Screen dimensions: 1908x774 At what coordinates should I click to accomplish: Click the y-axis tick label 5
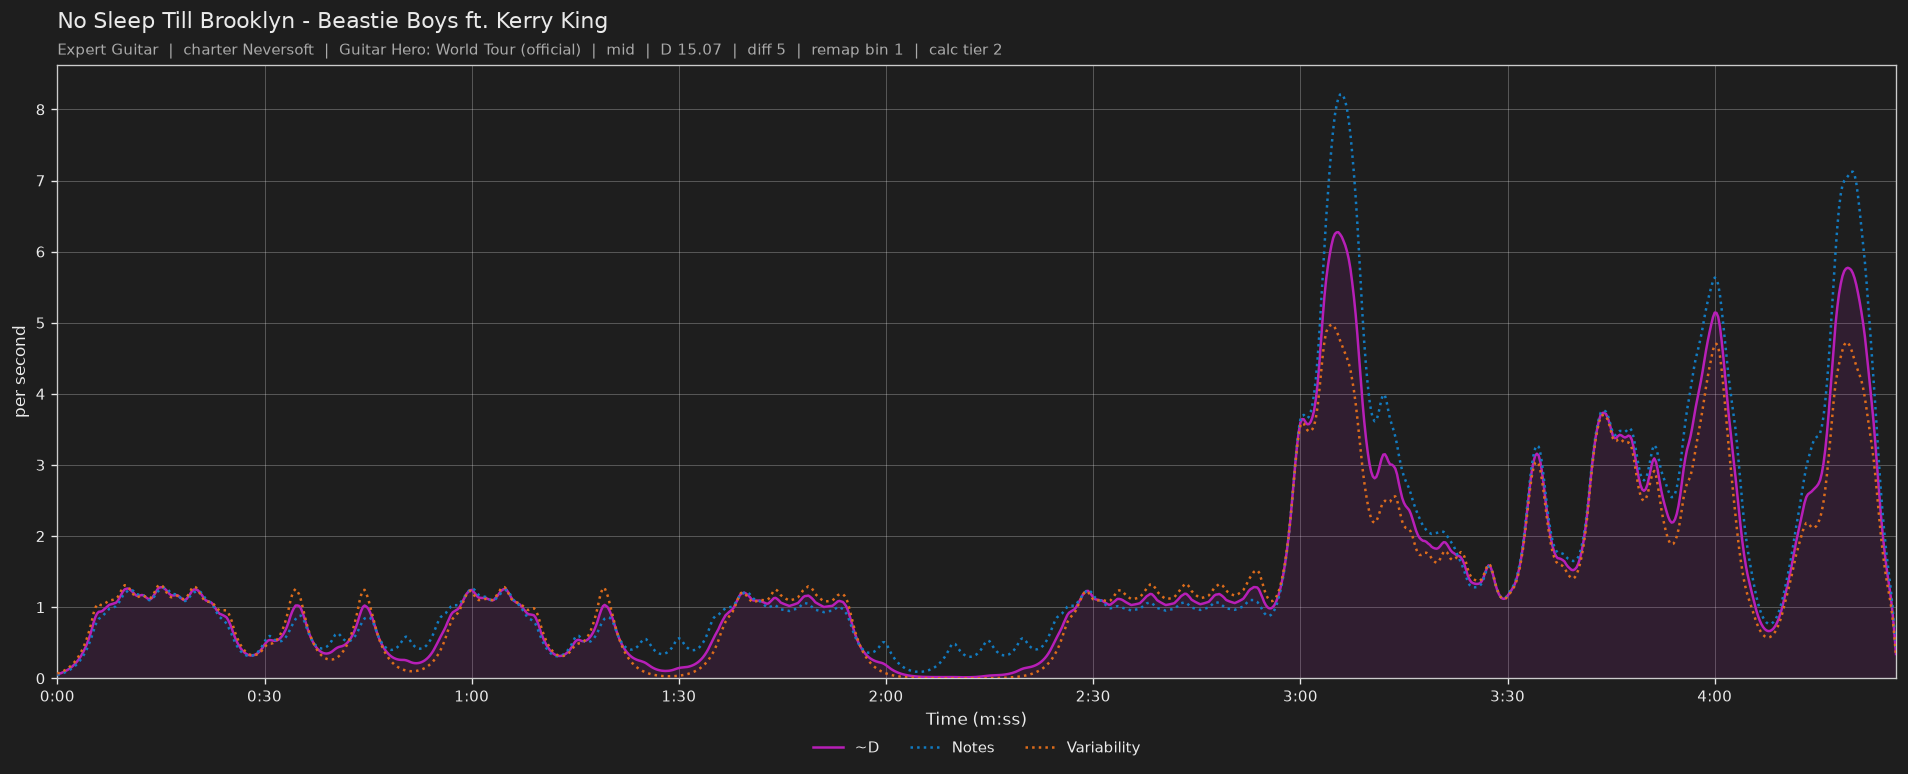(x=41, y=324)
